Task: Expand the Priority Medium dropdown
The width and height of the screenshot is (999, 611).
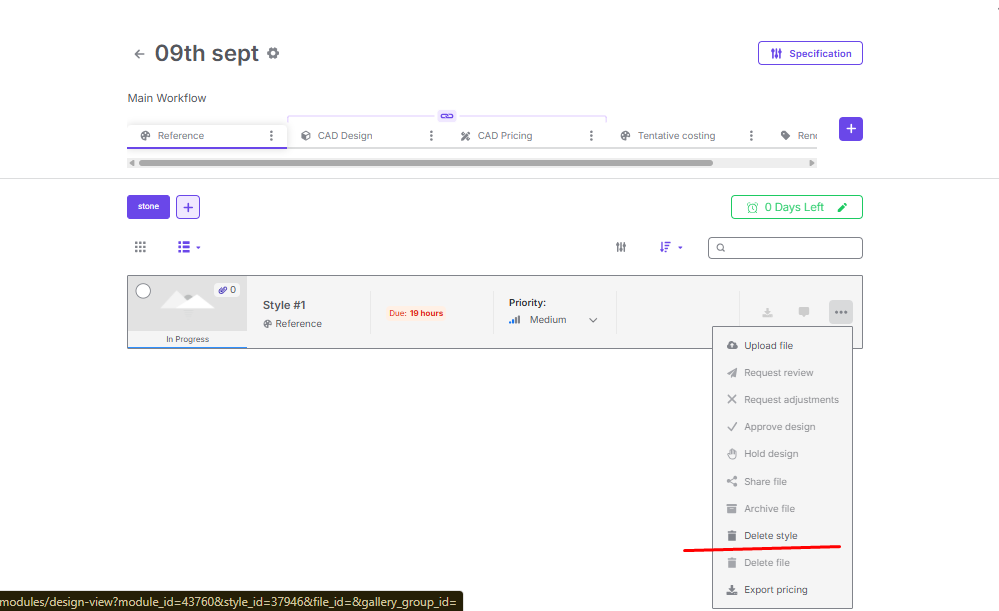Action: coord(592,320)
